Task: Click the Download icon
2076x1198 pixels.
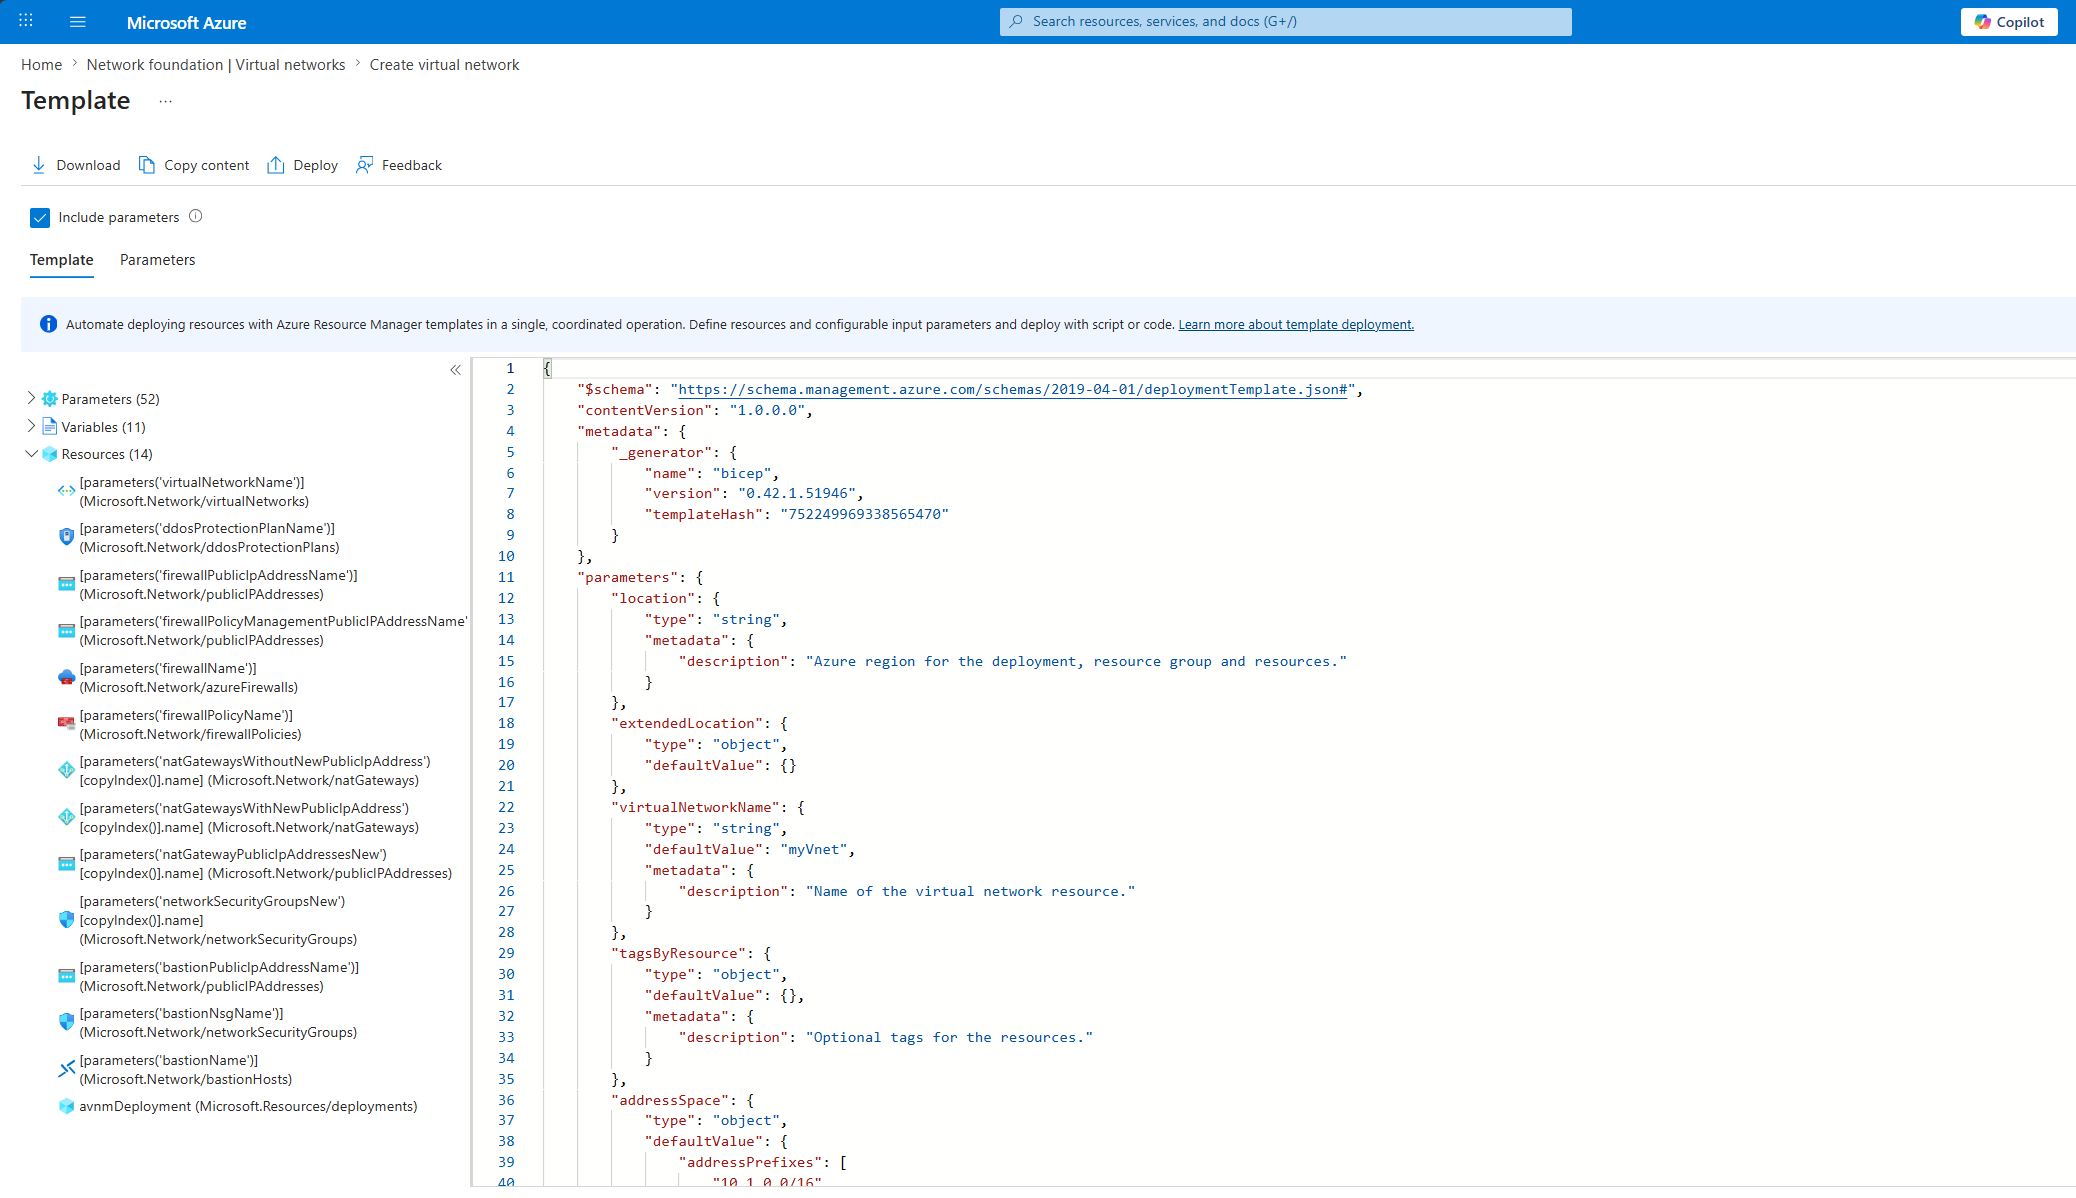Action: (39, 165)
